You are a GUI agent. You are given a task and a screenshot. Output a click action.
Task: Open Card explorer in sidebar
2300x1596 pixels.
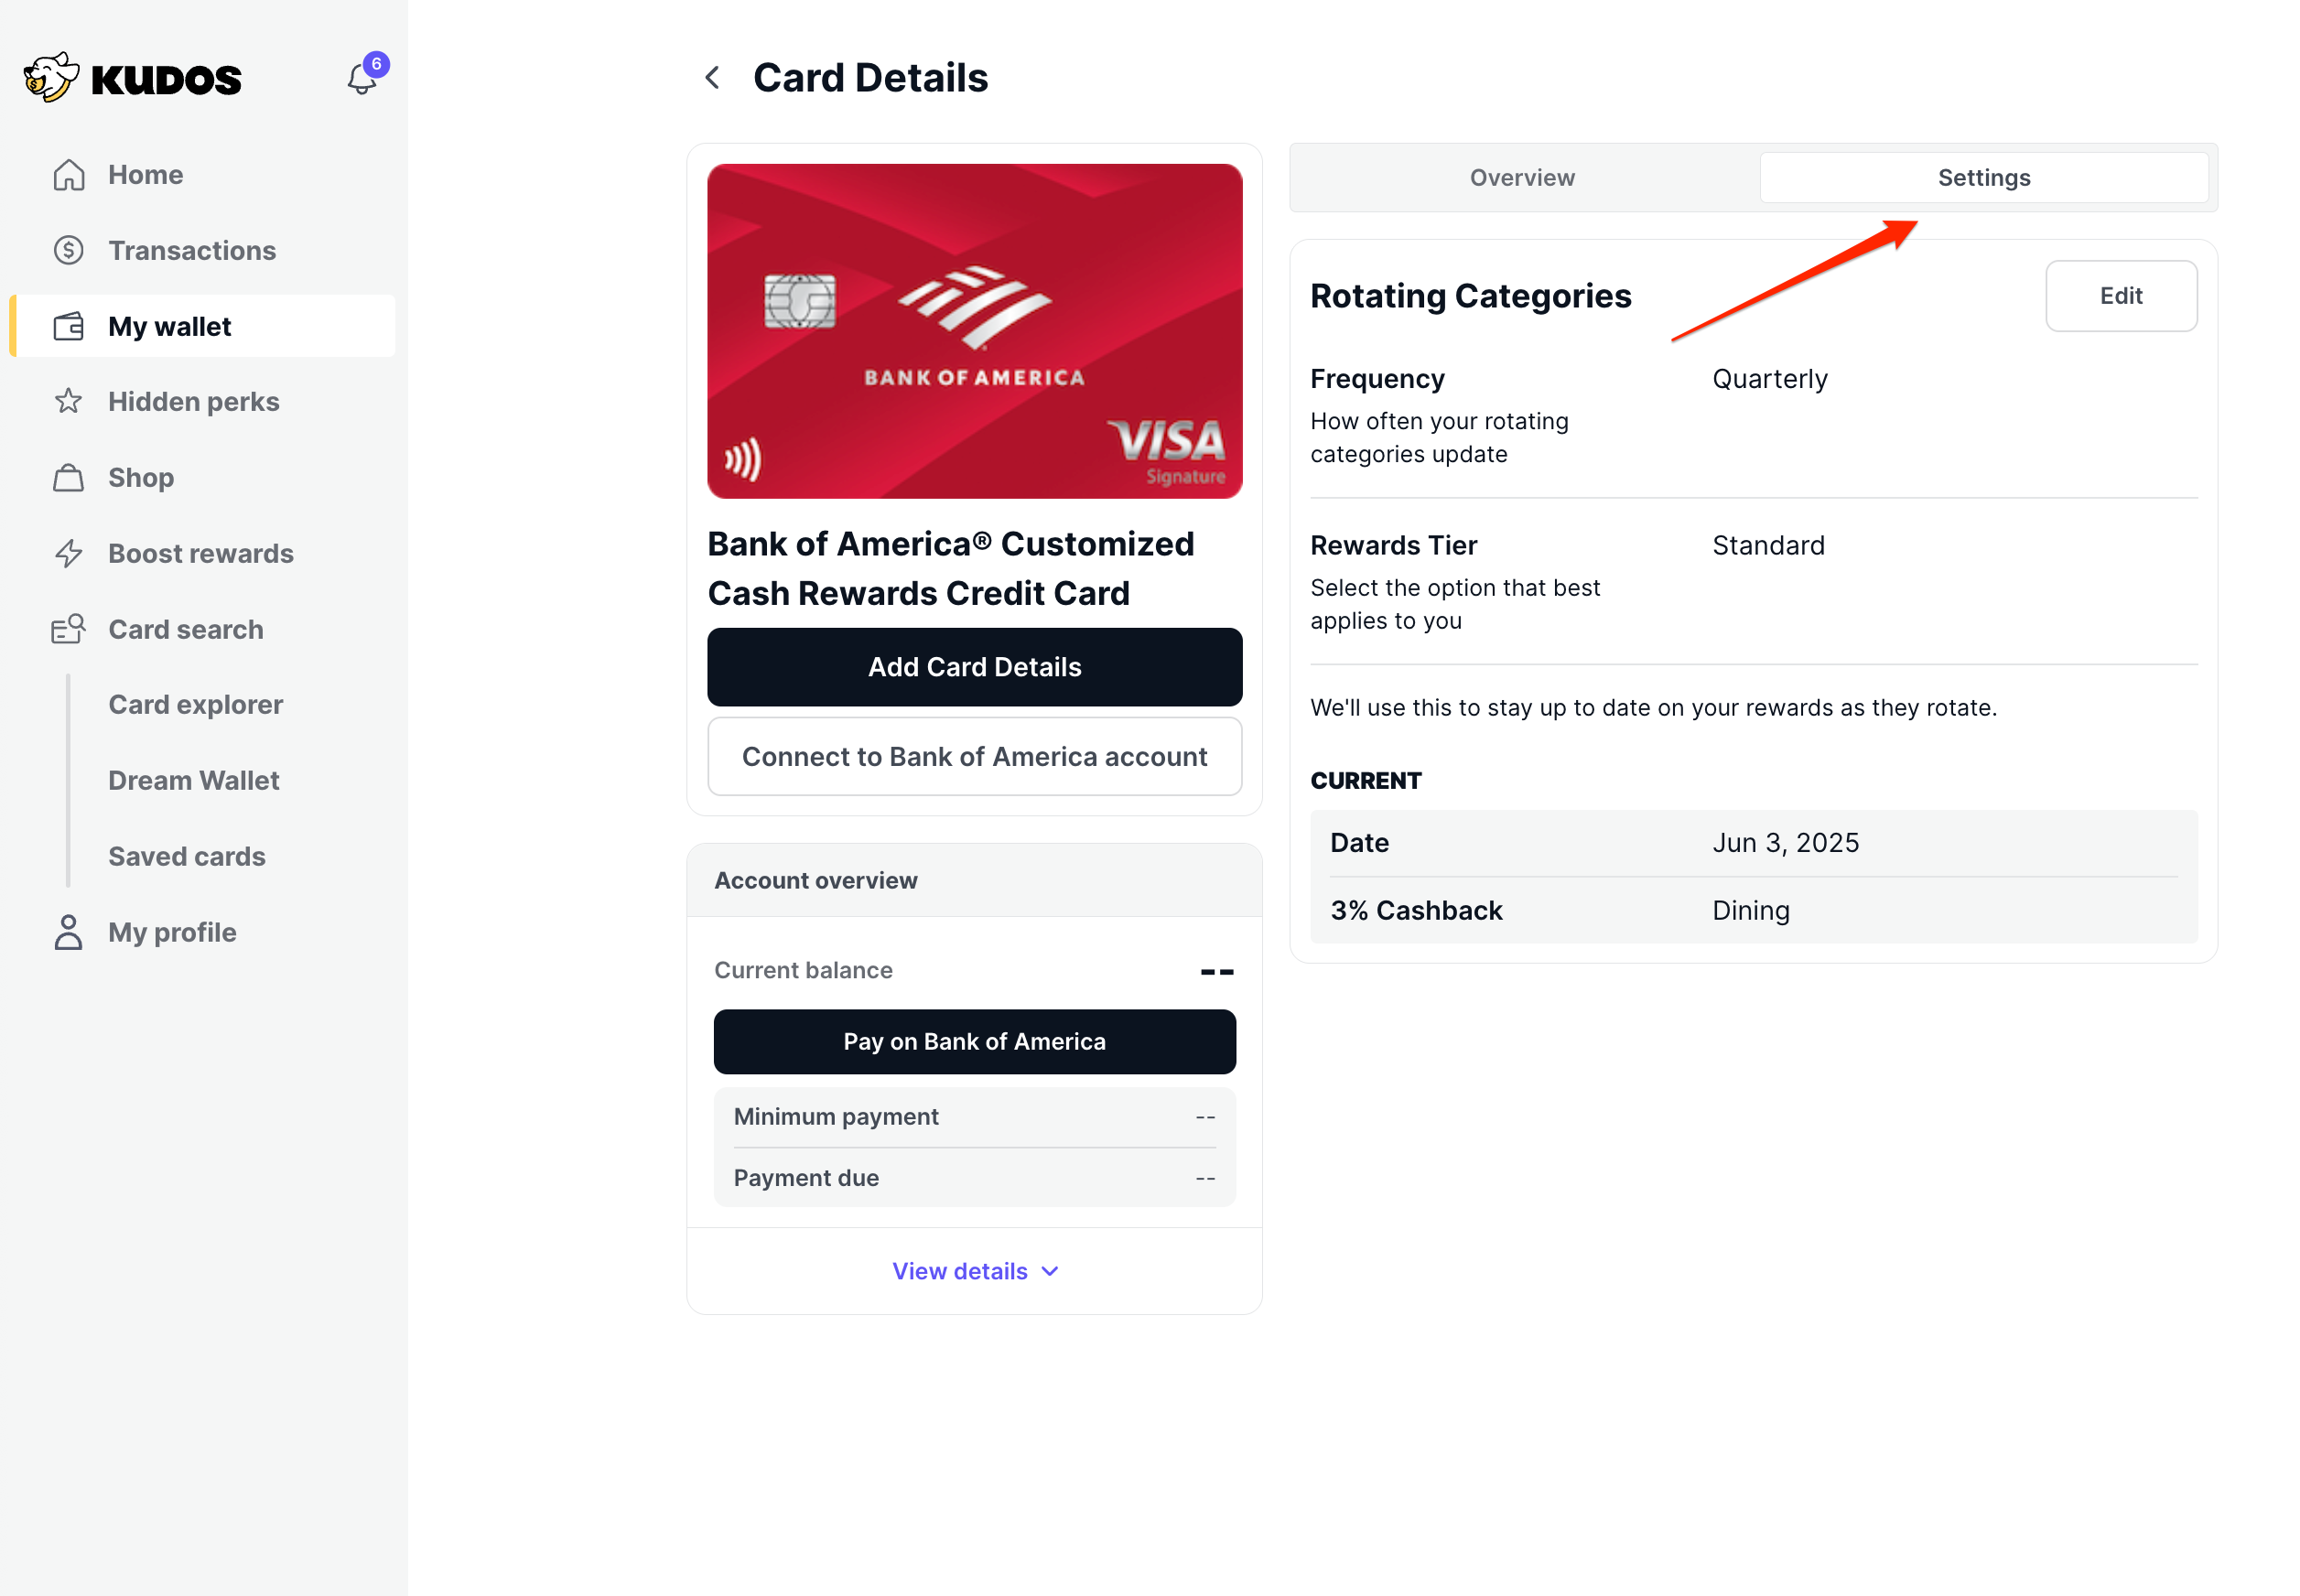195,705
